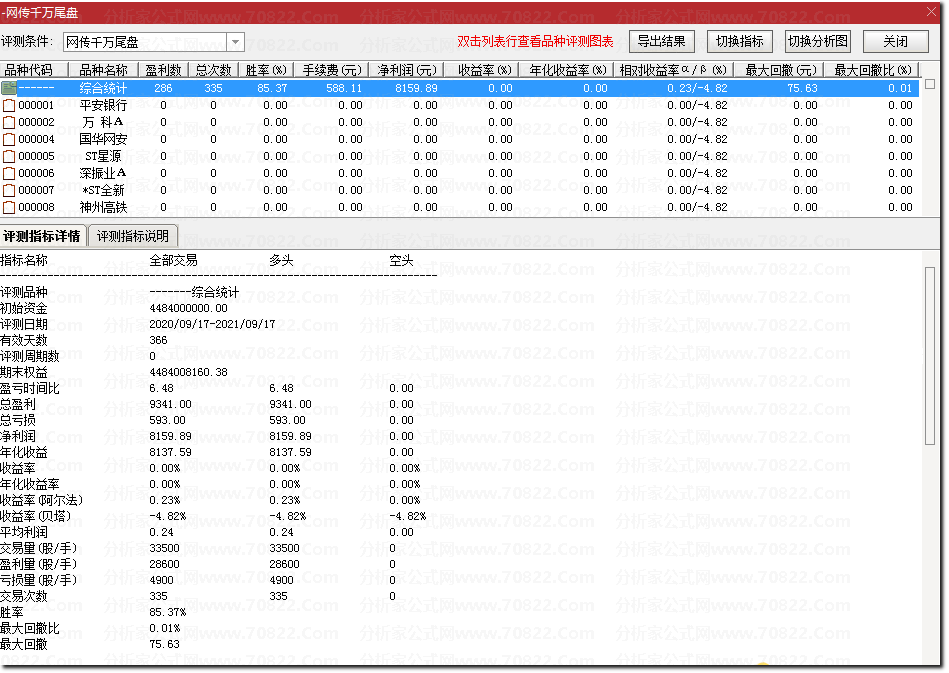Click the 588.11 commission cell
The image size is (949, 673).
pos(344,88)
